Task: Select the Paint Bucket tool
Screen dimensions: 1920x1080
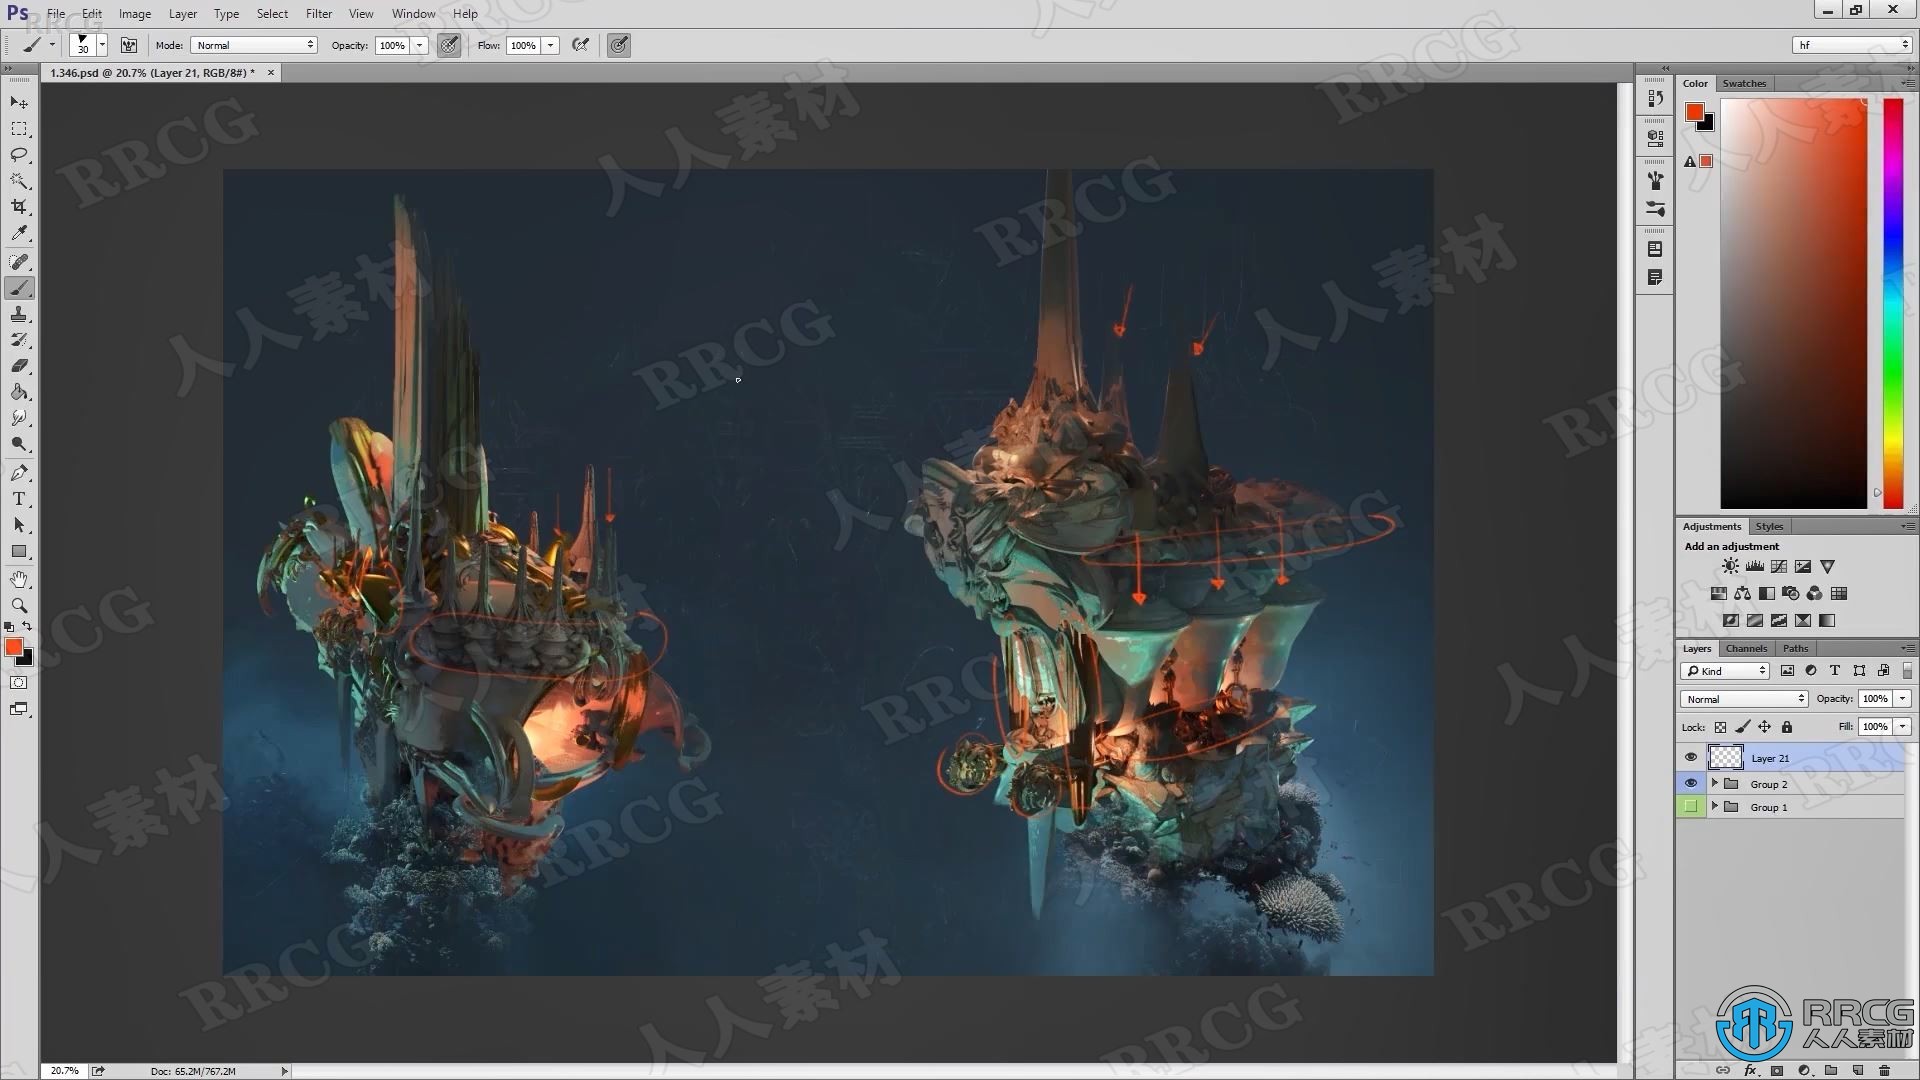Action: click(x=19, y=392)
